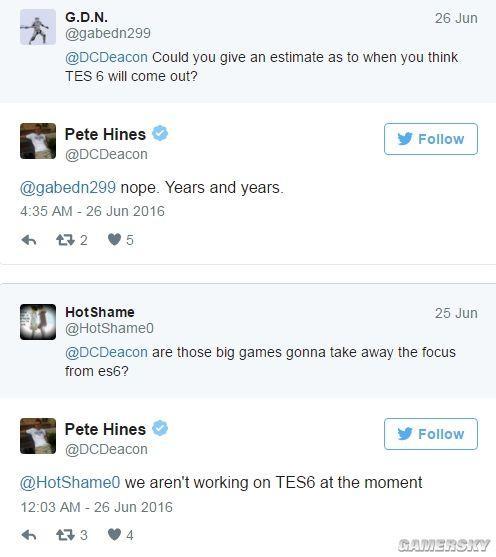The image size is (496, 557).
Task: Click verified badge beside second Pete Hines
Action: click(160, 428)
